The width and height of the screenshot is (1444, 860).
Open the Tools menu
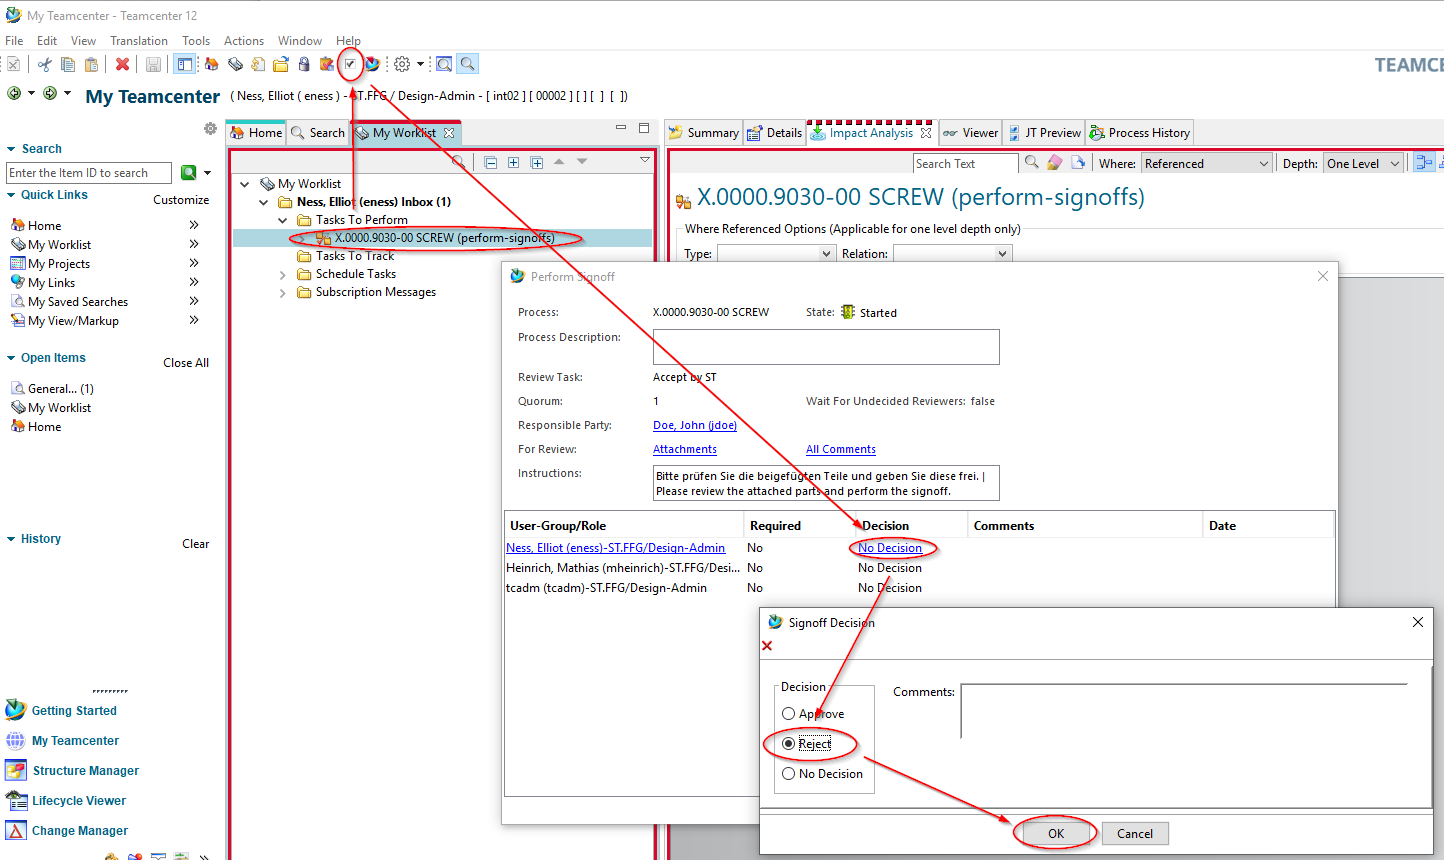196,41
